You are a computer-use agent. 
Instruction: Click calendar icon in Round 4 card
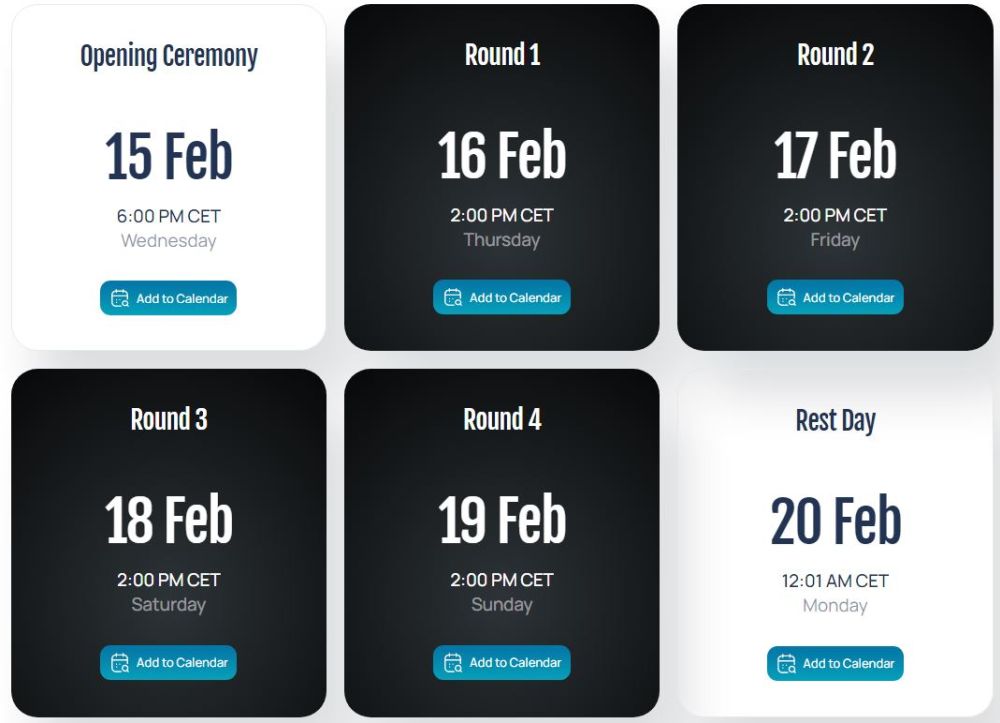[453, 663]
